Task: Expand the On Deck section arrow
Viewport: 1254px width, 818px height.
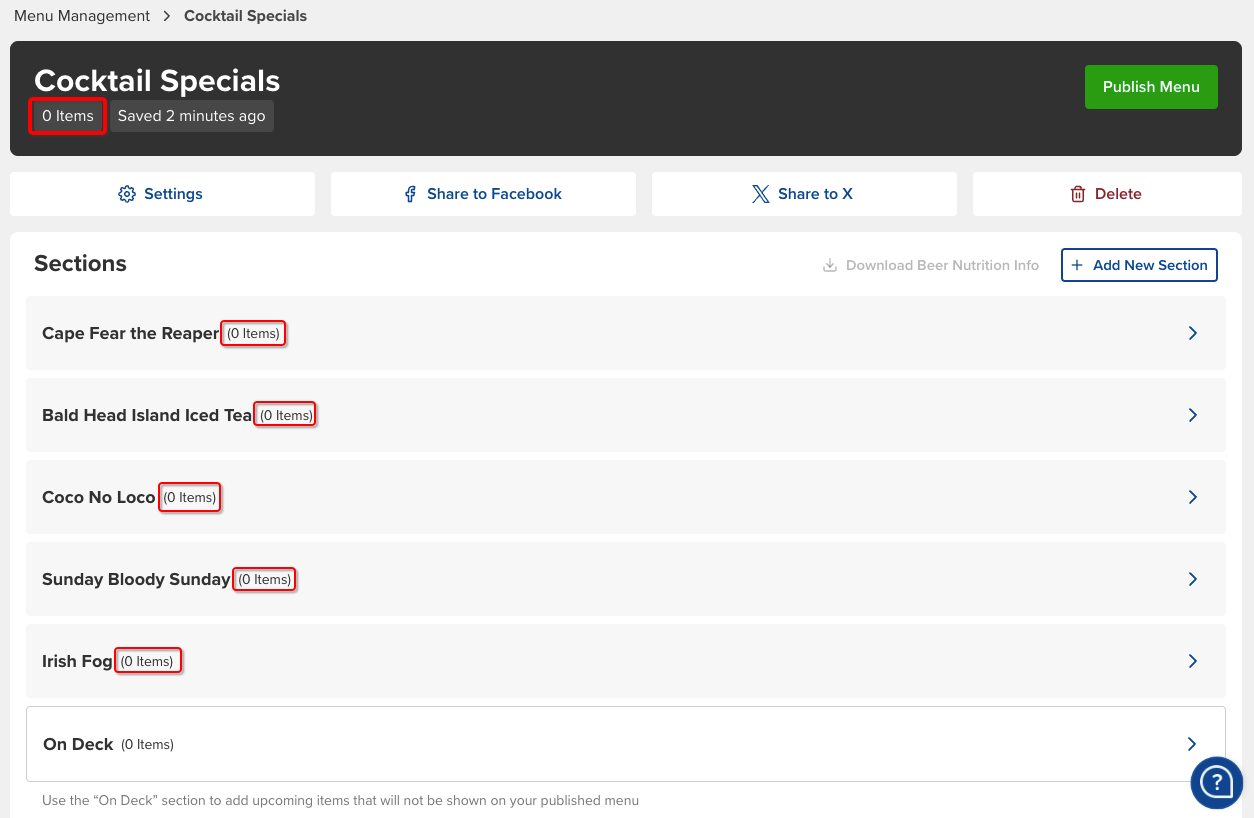Action: point(1191,744)
